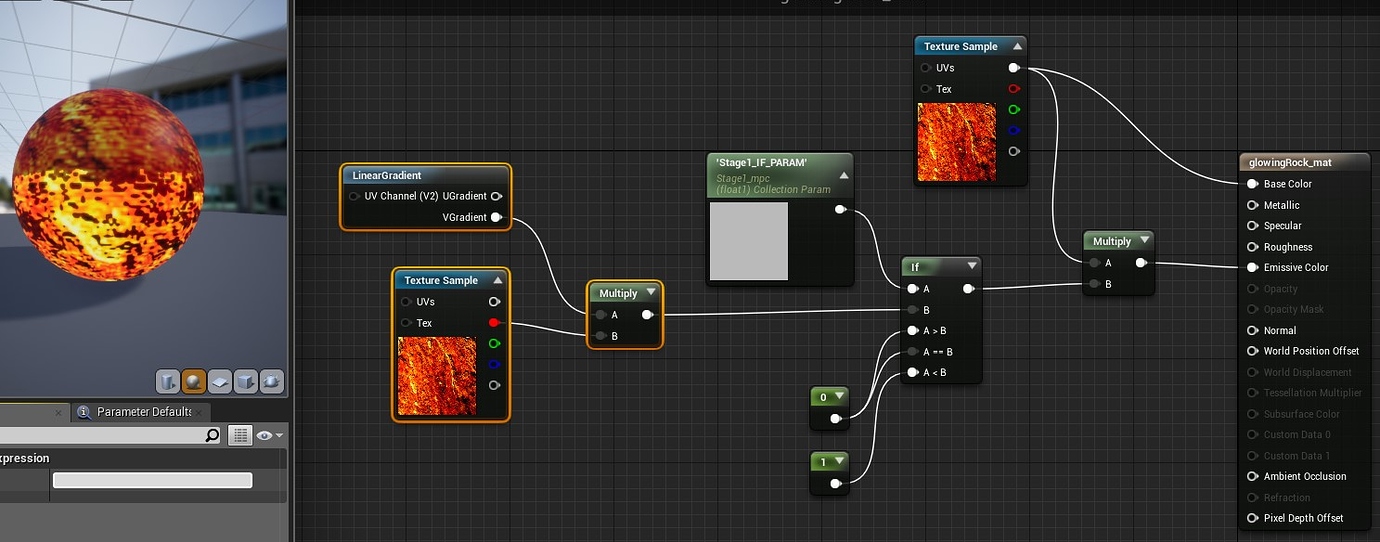1380x542 pixels.
Task: Click the gray preview swatch of Stage1_IF_PARAM
Action: [x=749, y=241]
